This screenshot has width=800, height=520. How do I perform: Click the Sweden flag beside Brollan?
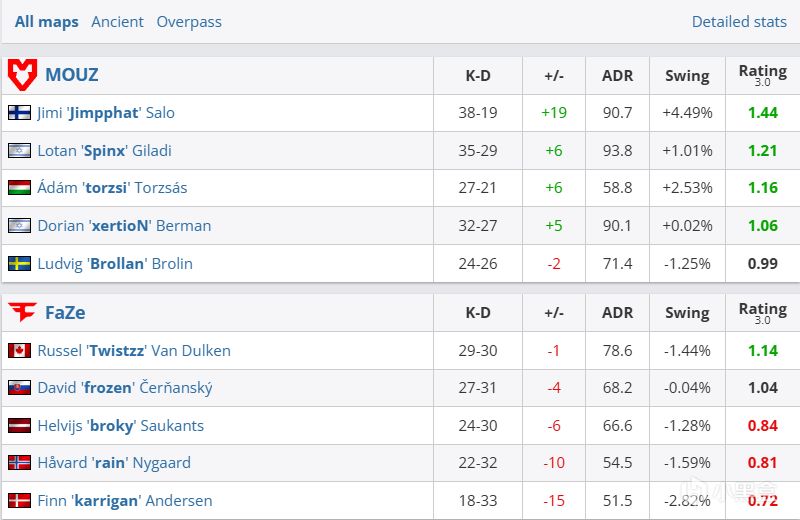coord(19,264)
